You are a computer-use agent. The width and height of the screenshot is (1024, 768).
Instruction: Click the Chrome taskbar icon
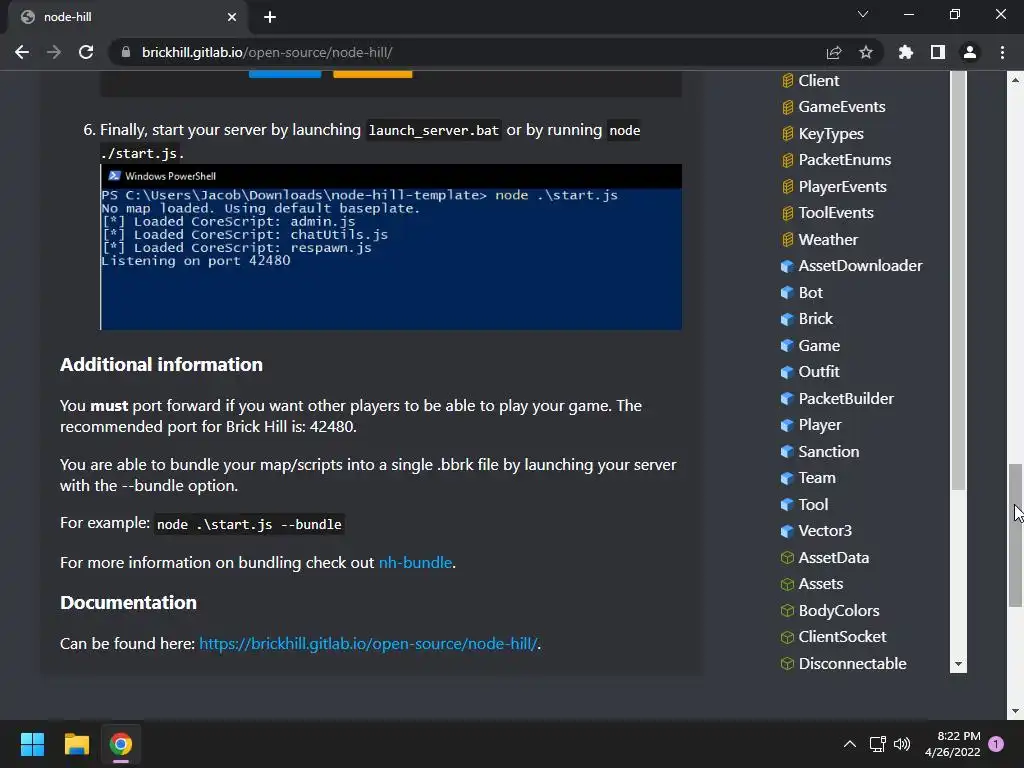(121, 744)
